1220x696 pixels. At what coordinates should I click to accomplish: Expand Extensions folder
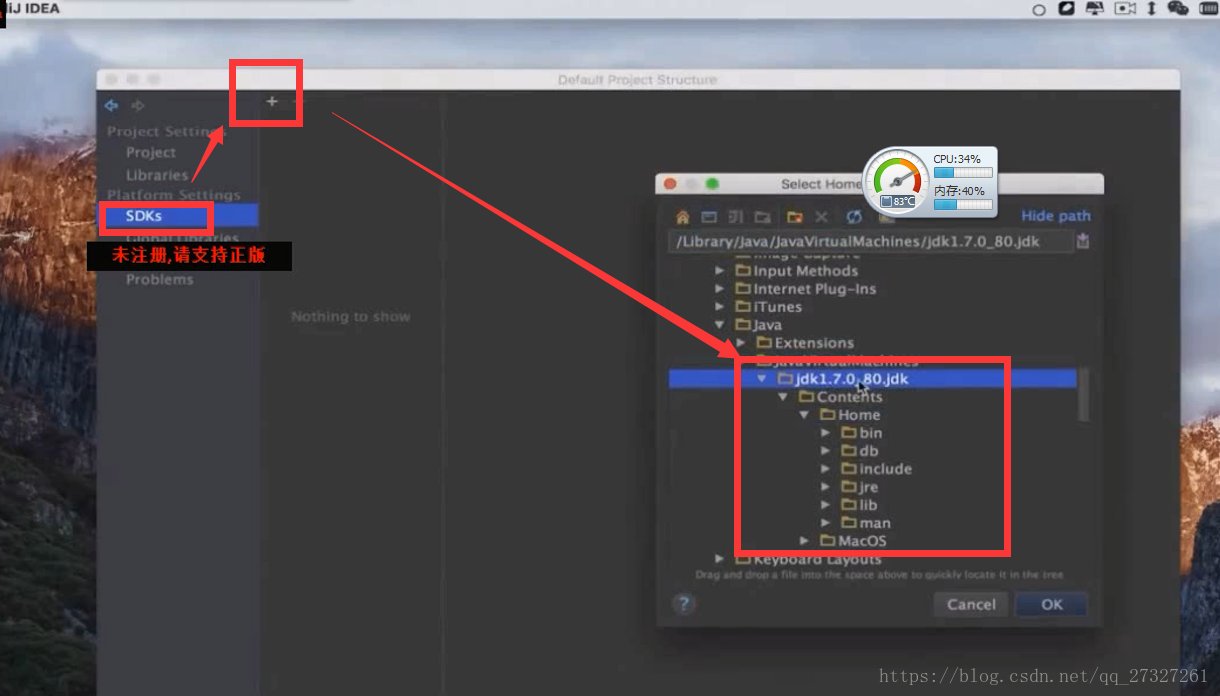click(x=740, y=343)
